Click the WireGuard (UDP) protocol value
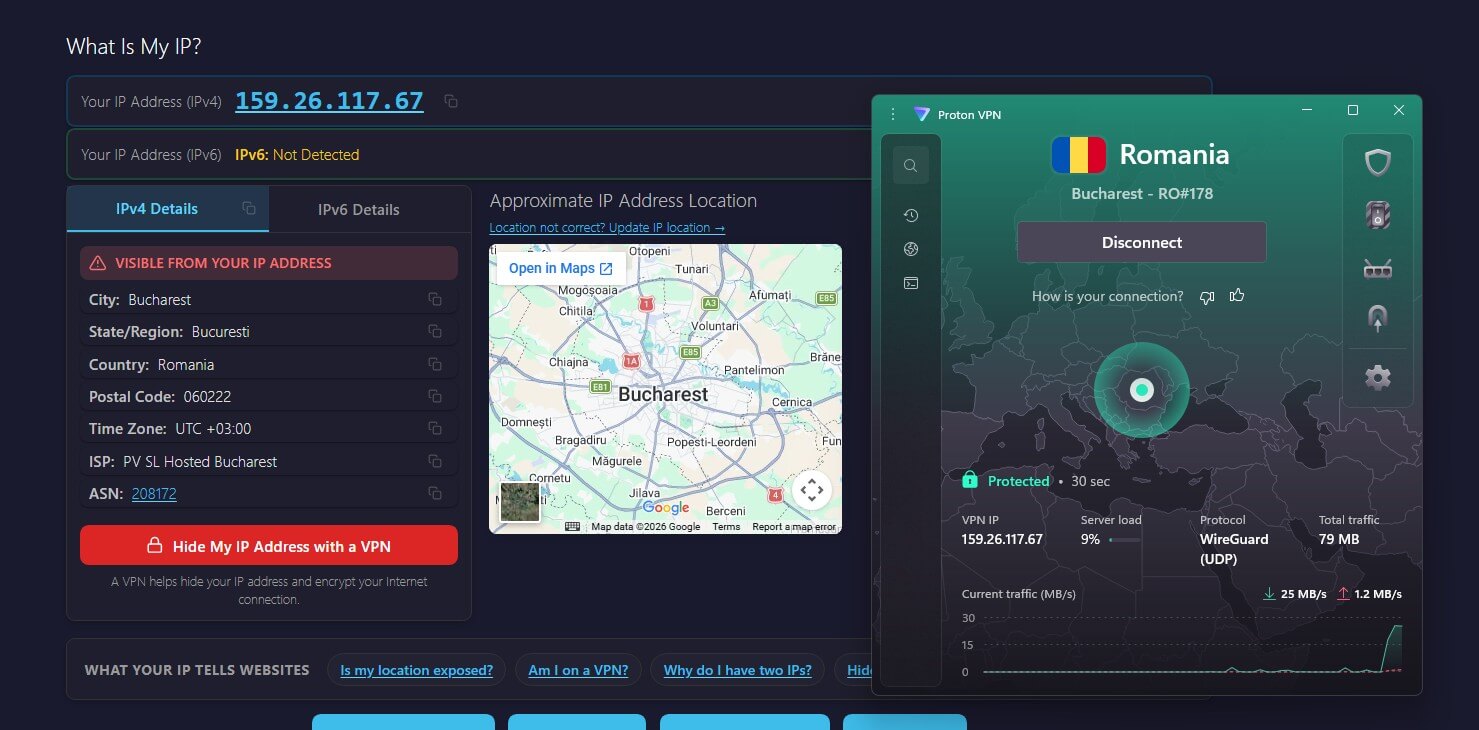 (x=1234, y=549)
